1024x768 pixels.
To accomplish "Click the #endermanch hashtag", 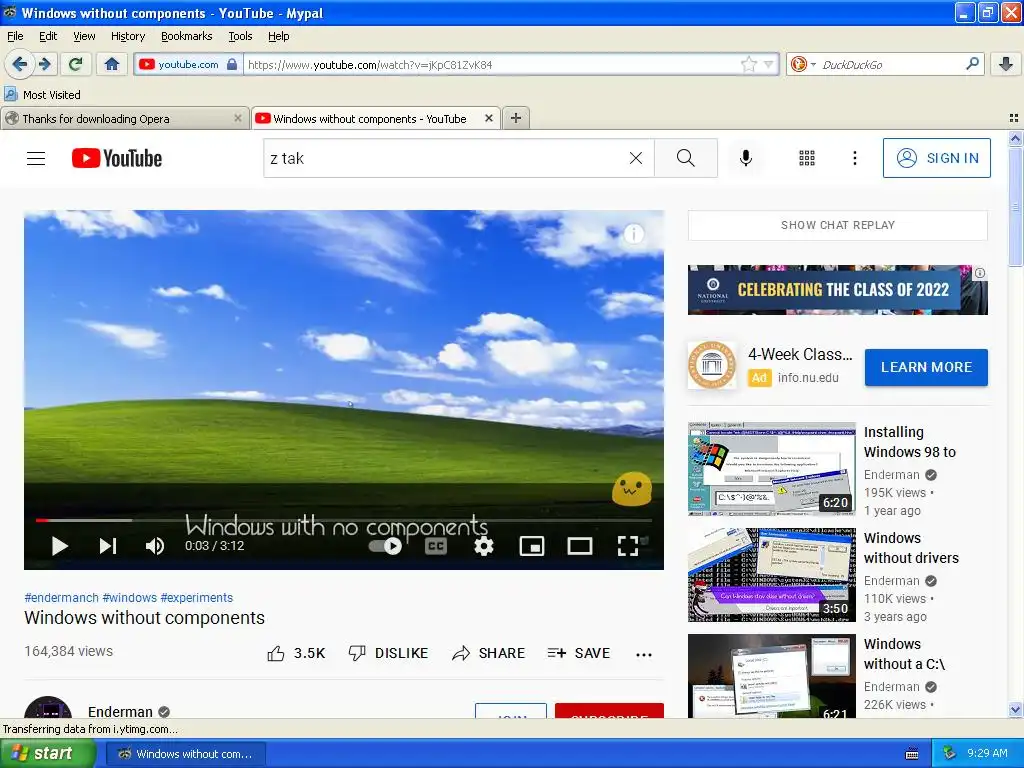I will [61, 598].
